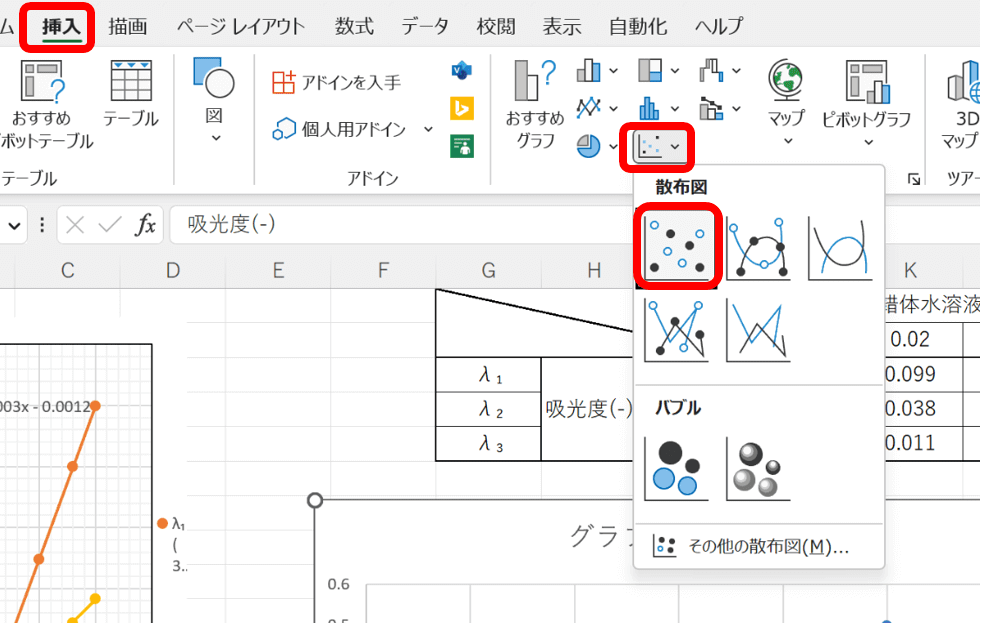983x623 pixels.
Task: Open the 個人用アドイン button
Action: (339, 129)
